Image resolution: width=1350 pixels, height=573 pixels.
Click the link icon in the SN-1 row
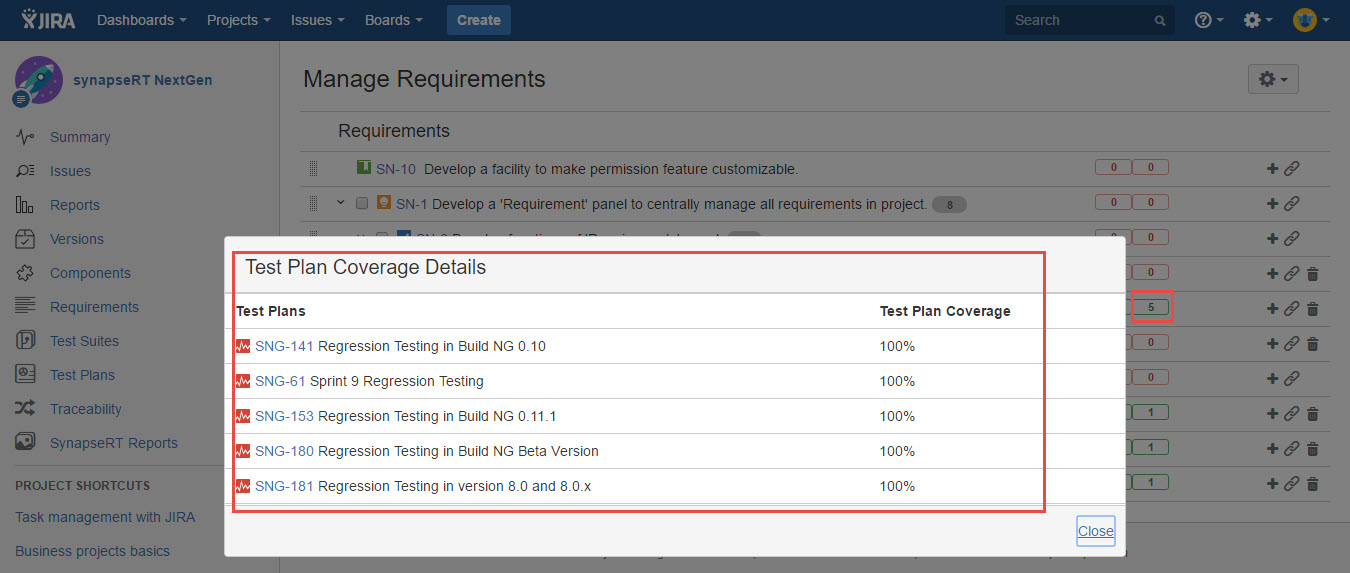click(1291, 204)
